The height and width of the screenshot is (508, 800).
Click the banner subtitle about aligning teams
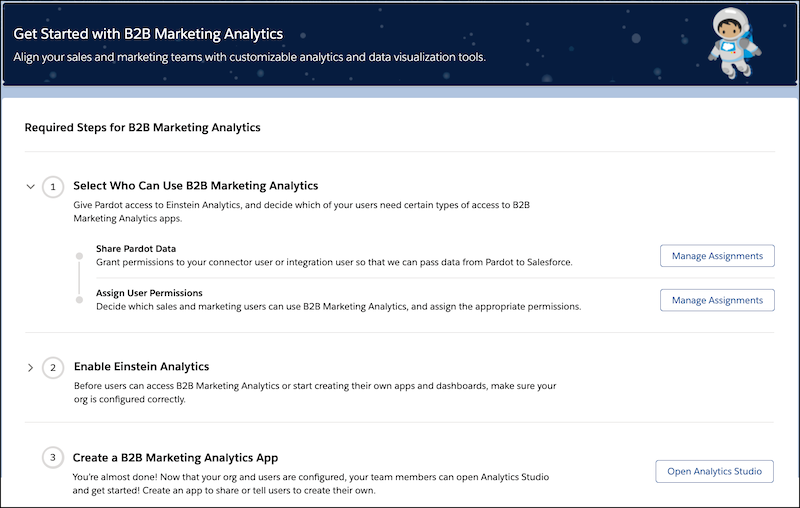(249, 57)
